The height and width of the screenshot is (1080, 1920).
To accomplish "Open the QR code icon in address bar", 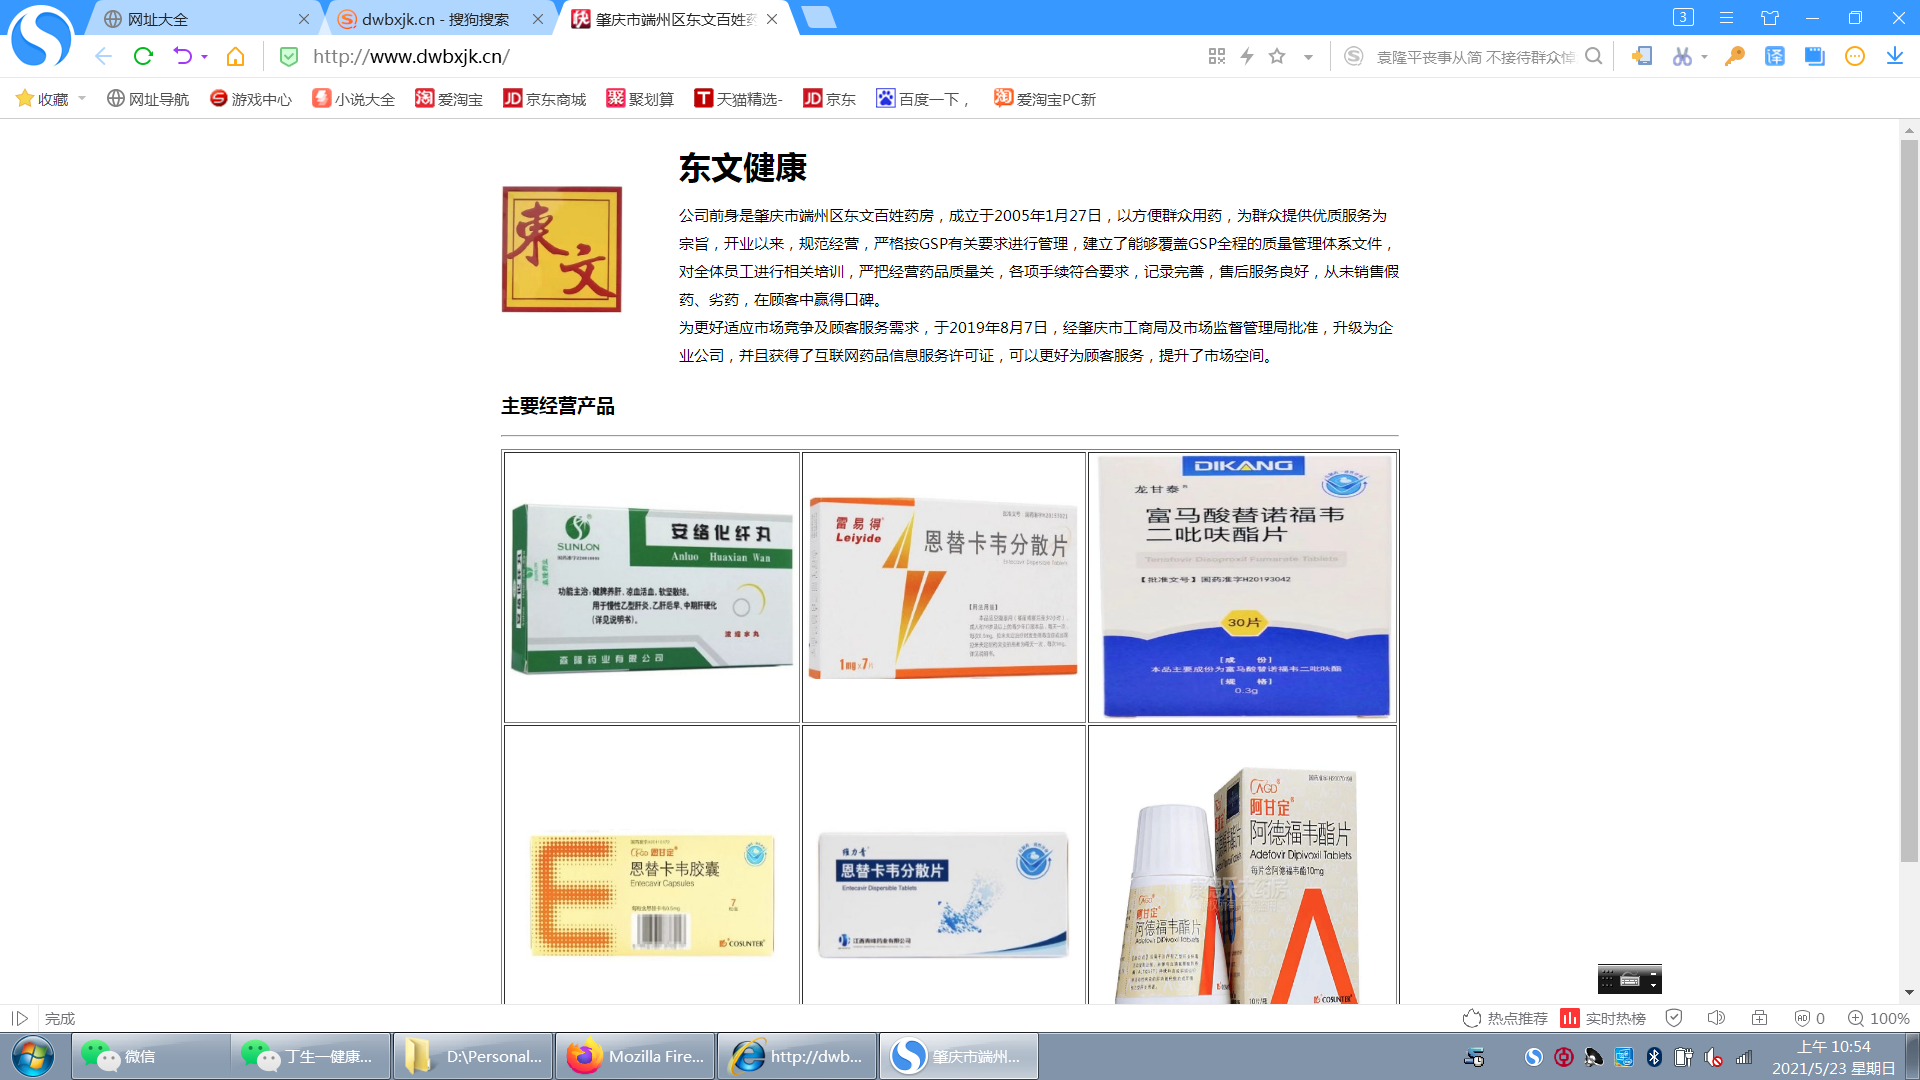I will 1216,56.
